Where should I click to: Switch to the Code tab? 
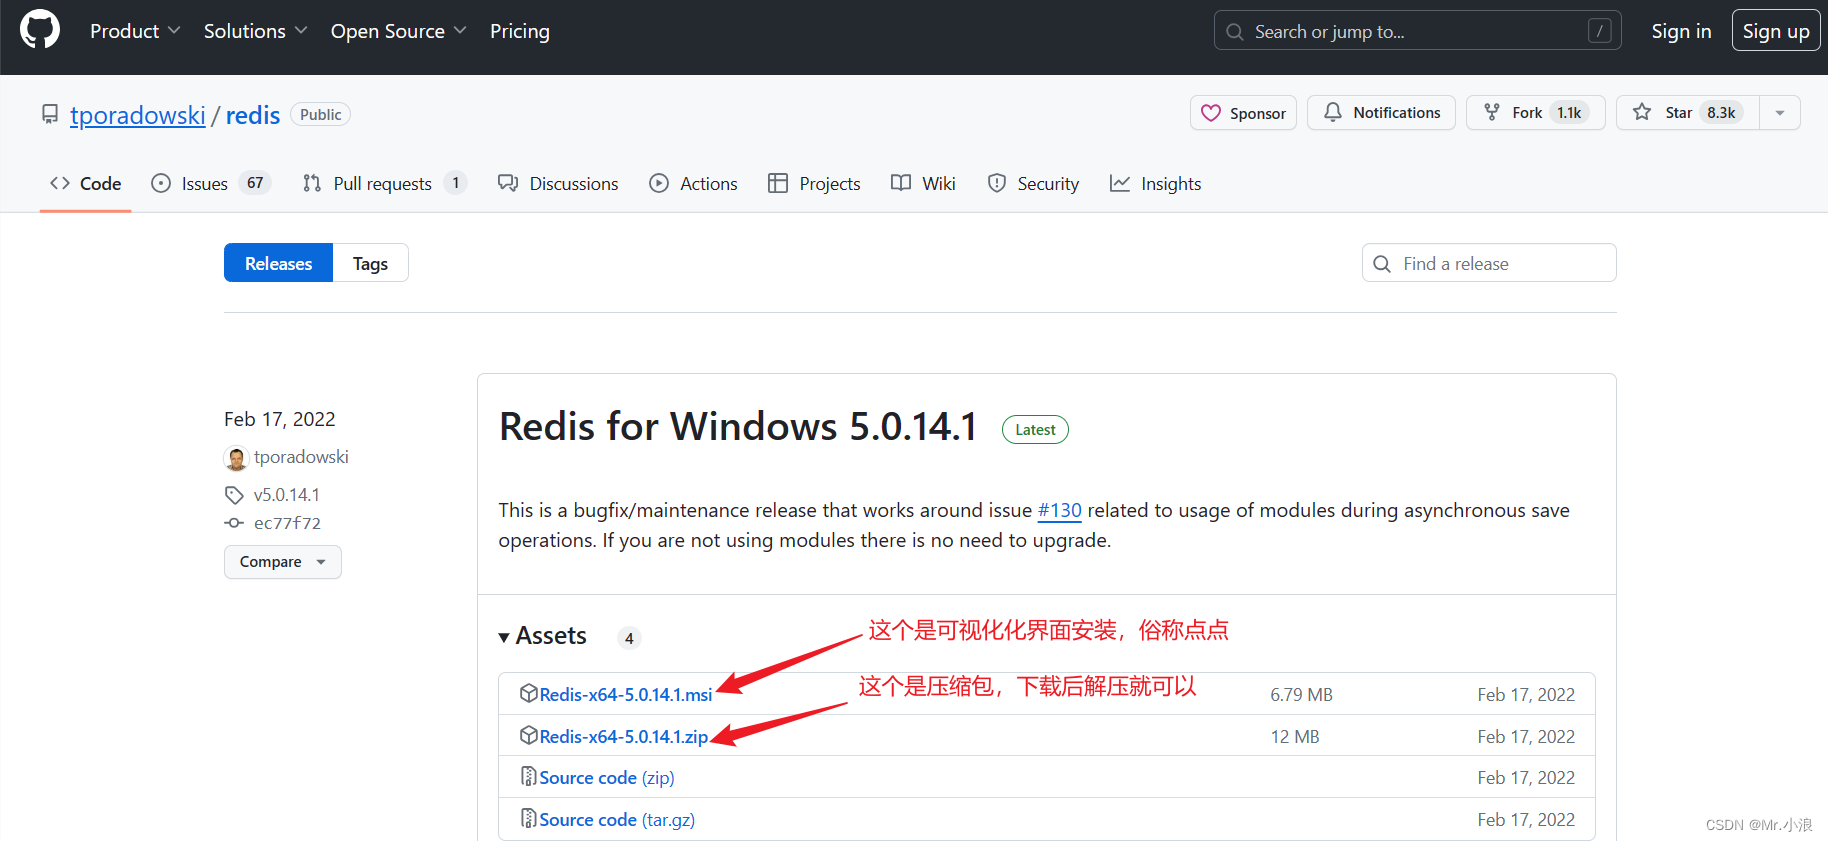point(86,184)
